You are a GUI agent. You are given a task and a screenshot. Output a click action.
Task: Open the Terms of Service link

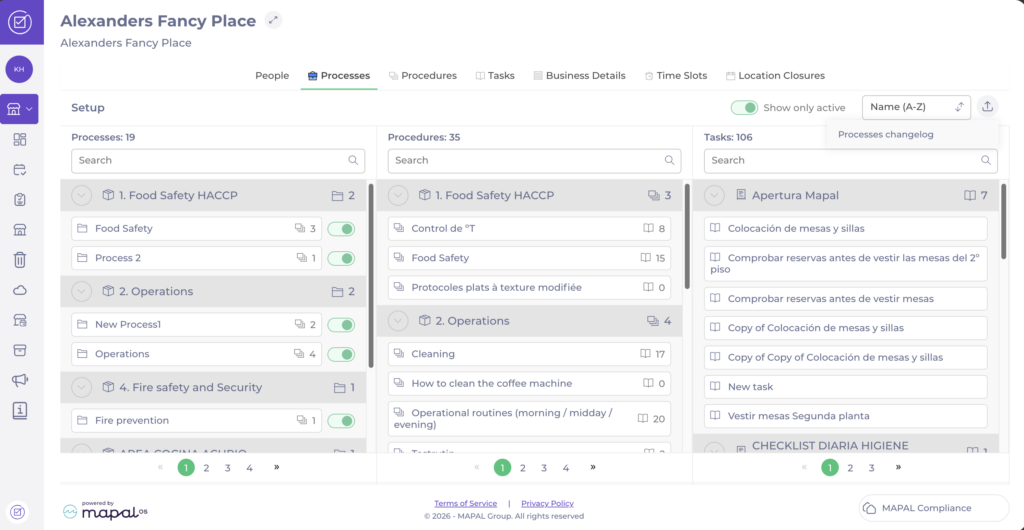[x=466, y=503]
